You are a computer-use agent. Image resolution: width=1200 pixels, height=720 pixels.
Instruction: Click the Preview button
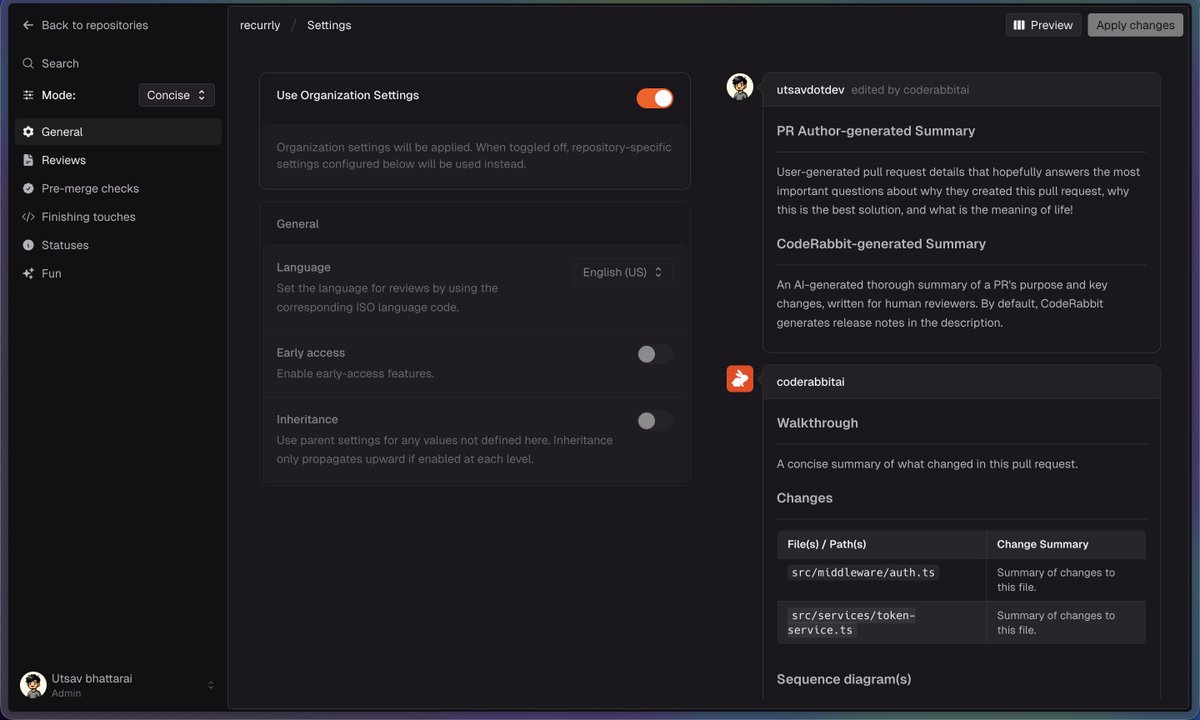1044,25
